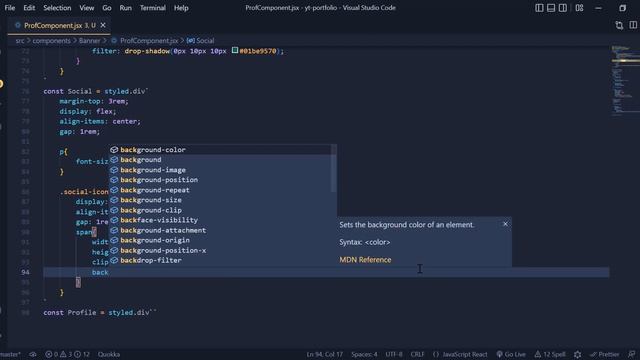
Task: Click property icon beside background-color
Action: pyautogui.click(x=114, y=150)
